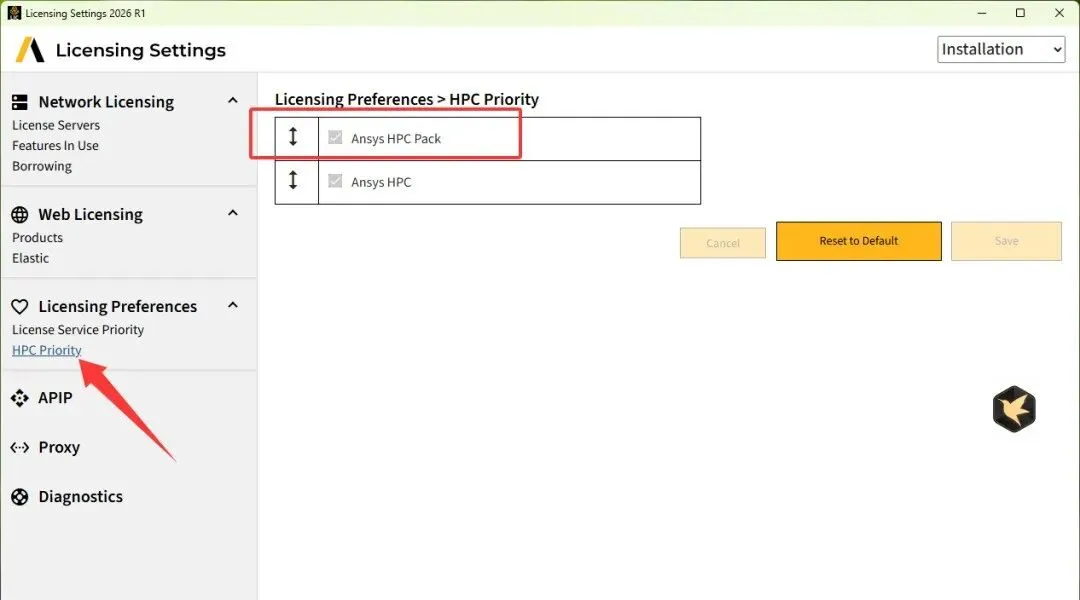1080x600 pixels.
Task: Collapse the Licensing Preferences section
Action: coord(233,304)
